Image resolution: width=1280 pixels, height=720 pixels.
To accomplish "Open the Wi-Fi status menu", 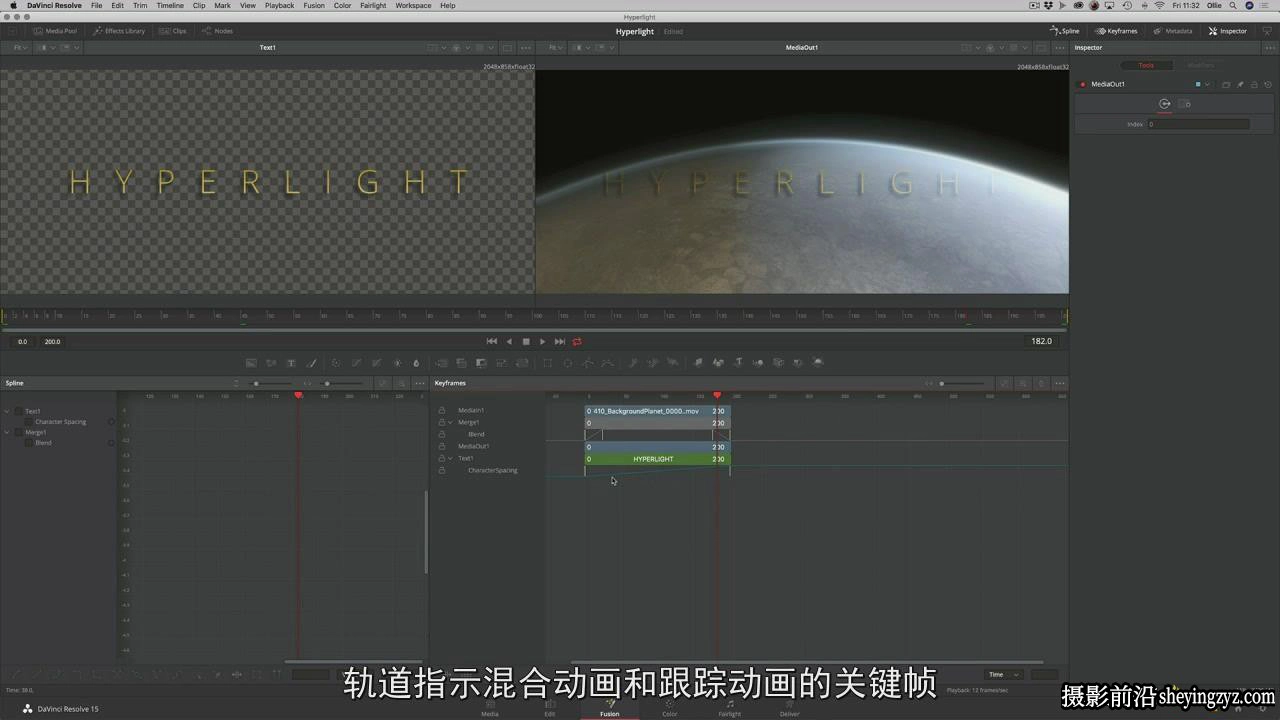I will [x=1159, y=5].
